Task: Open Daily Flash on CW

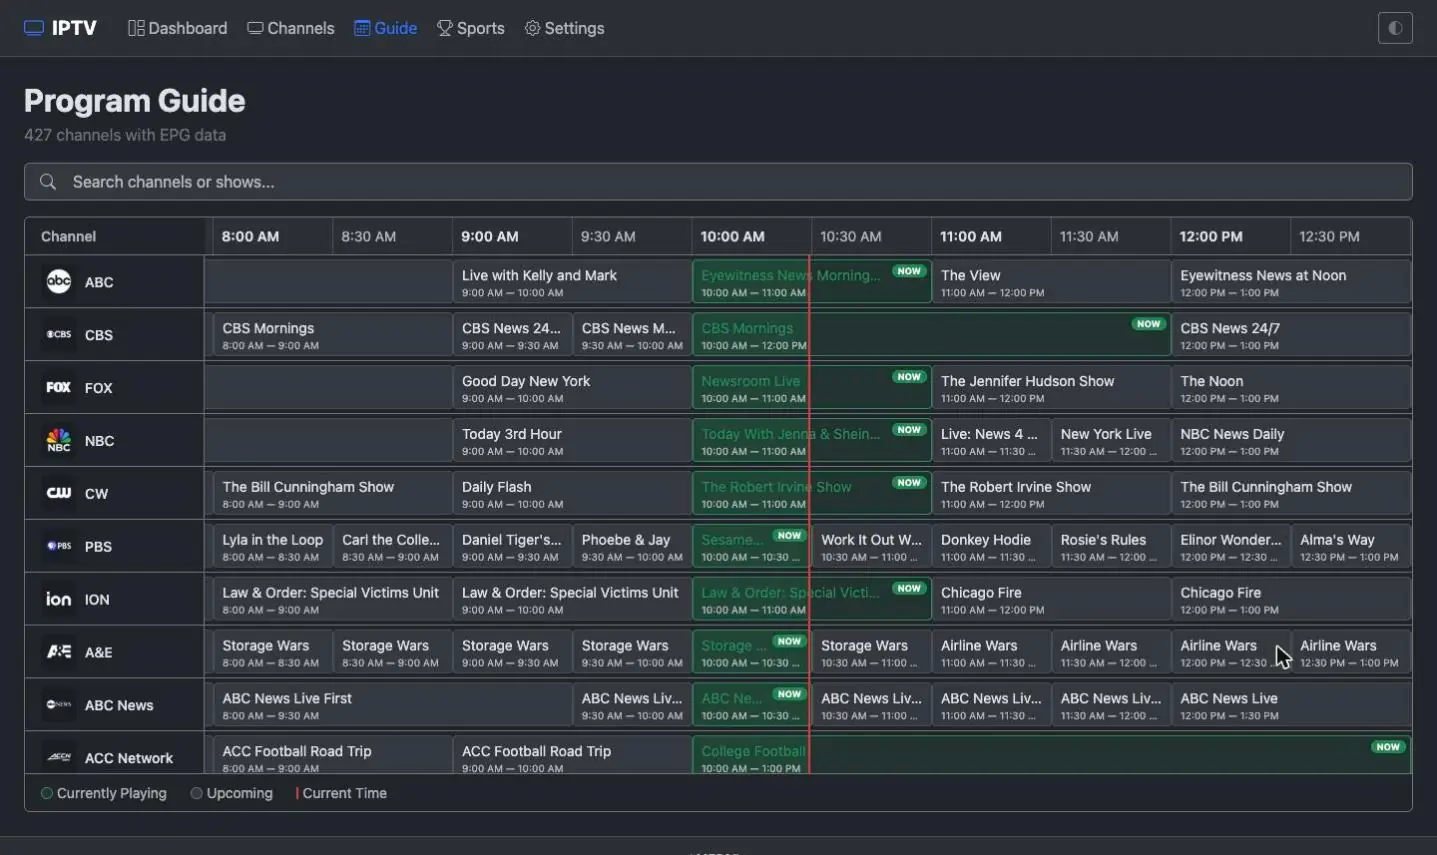Action: [572, 493]
